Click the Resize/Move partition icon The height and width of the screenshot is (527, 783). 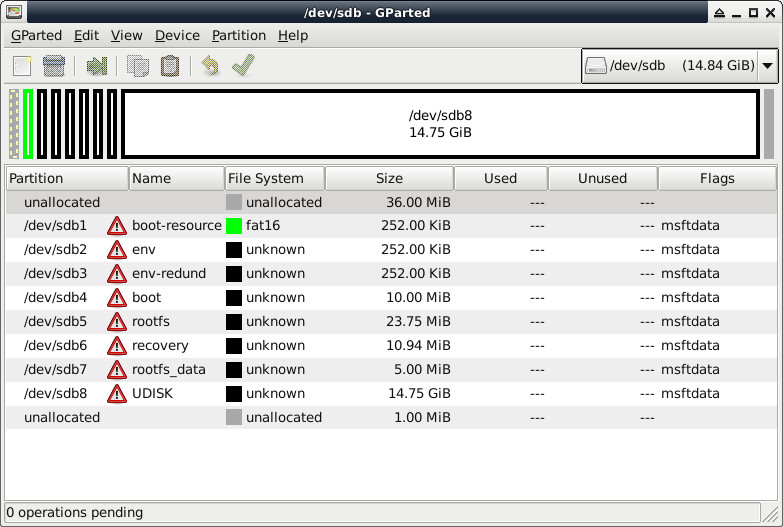click(x=97, y=66)
